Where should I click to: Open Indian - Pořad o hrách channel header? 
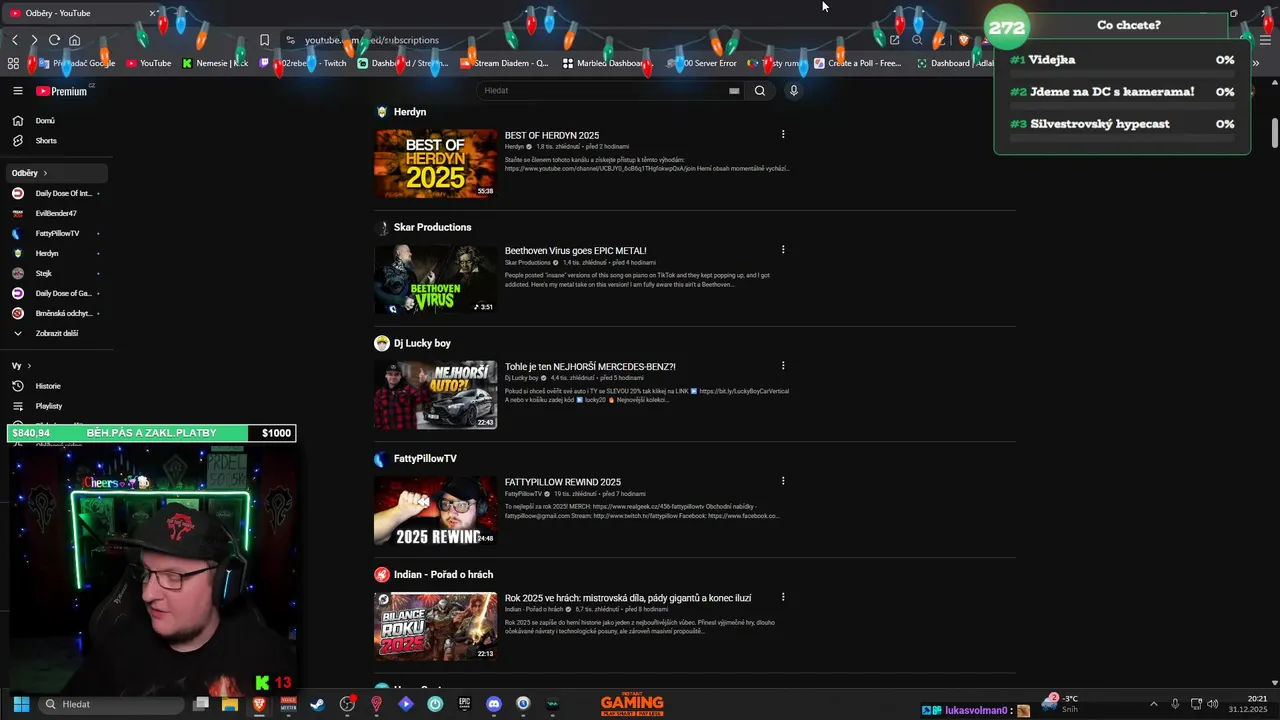pyautogui.click(x=434, y=575)
